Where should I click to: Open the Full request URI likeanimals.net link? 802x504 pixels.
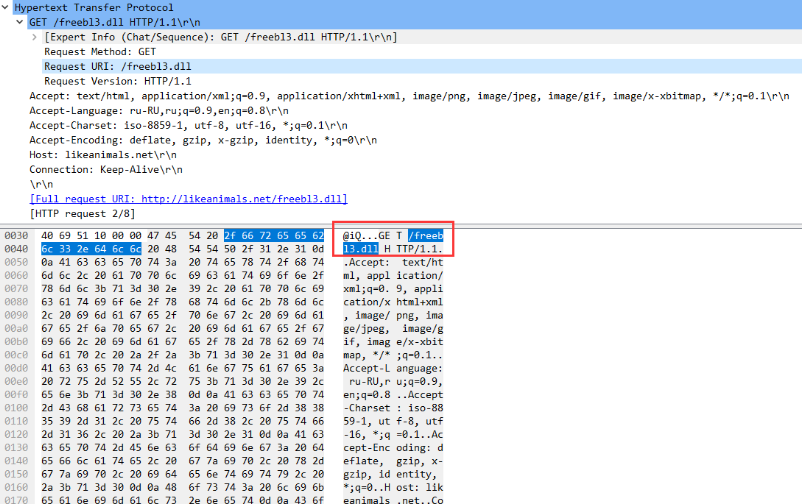[x=188, y=199]
